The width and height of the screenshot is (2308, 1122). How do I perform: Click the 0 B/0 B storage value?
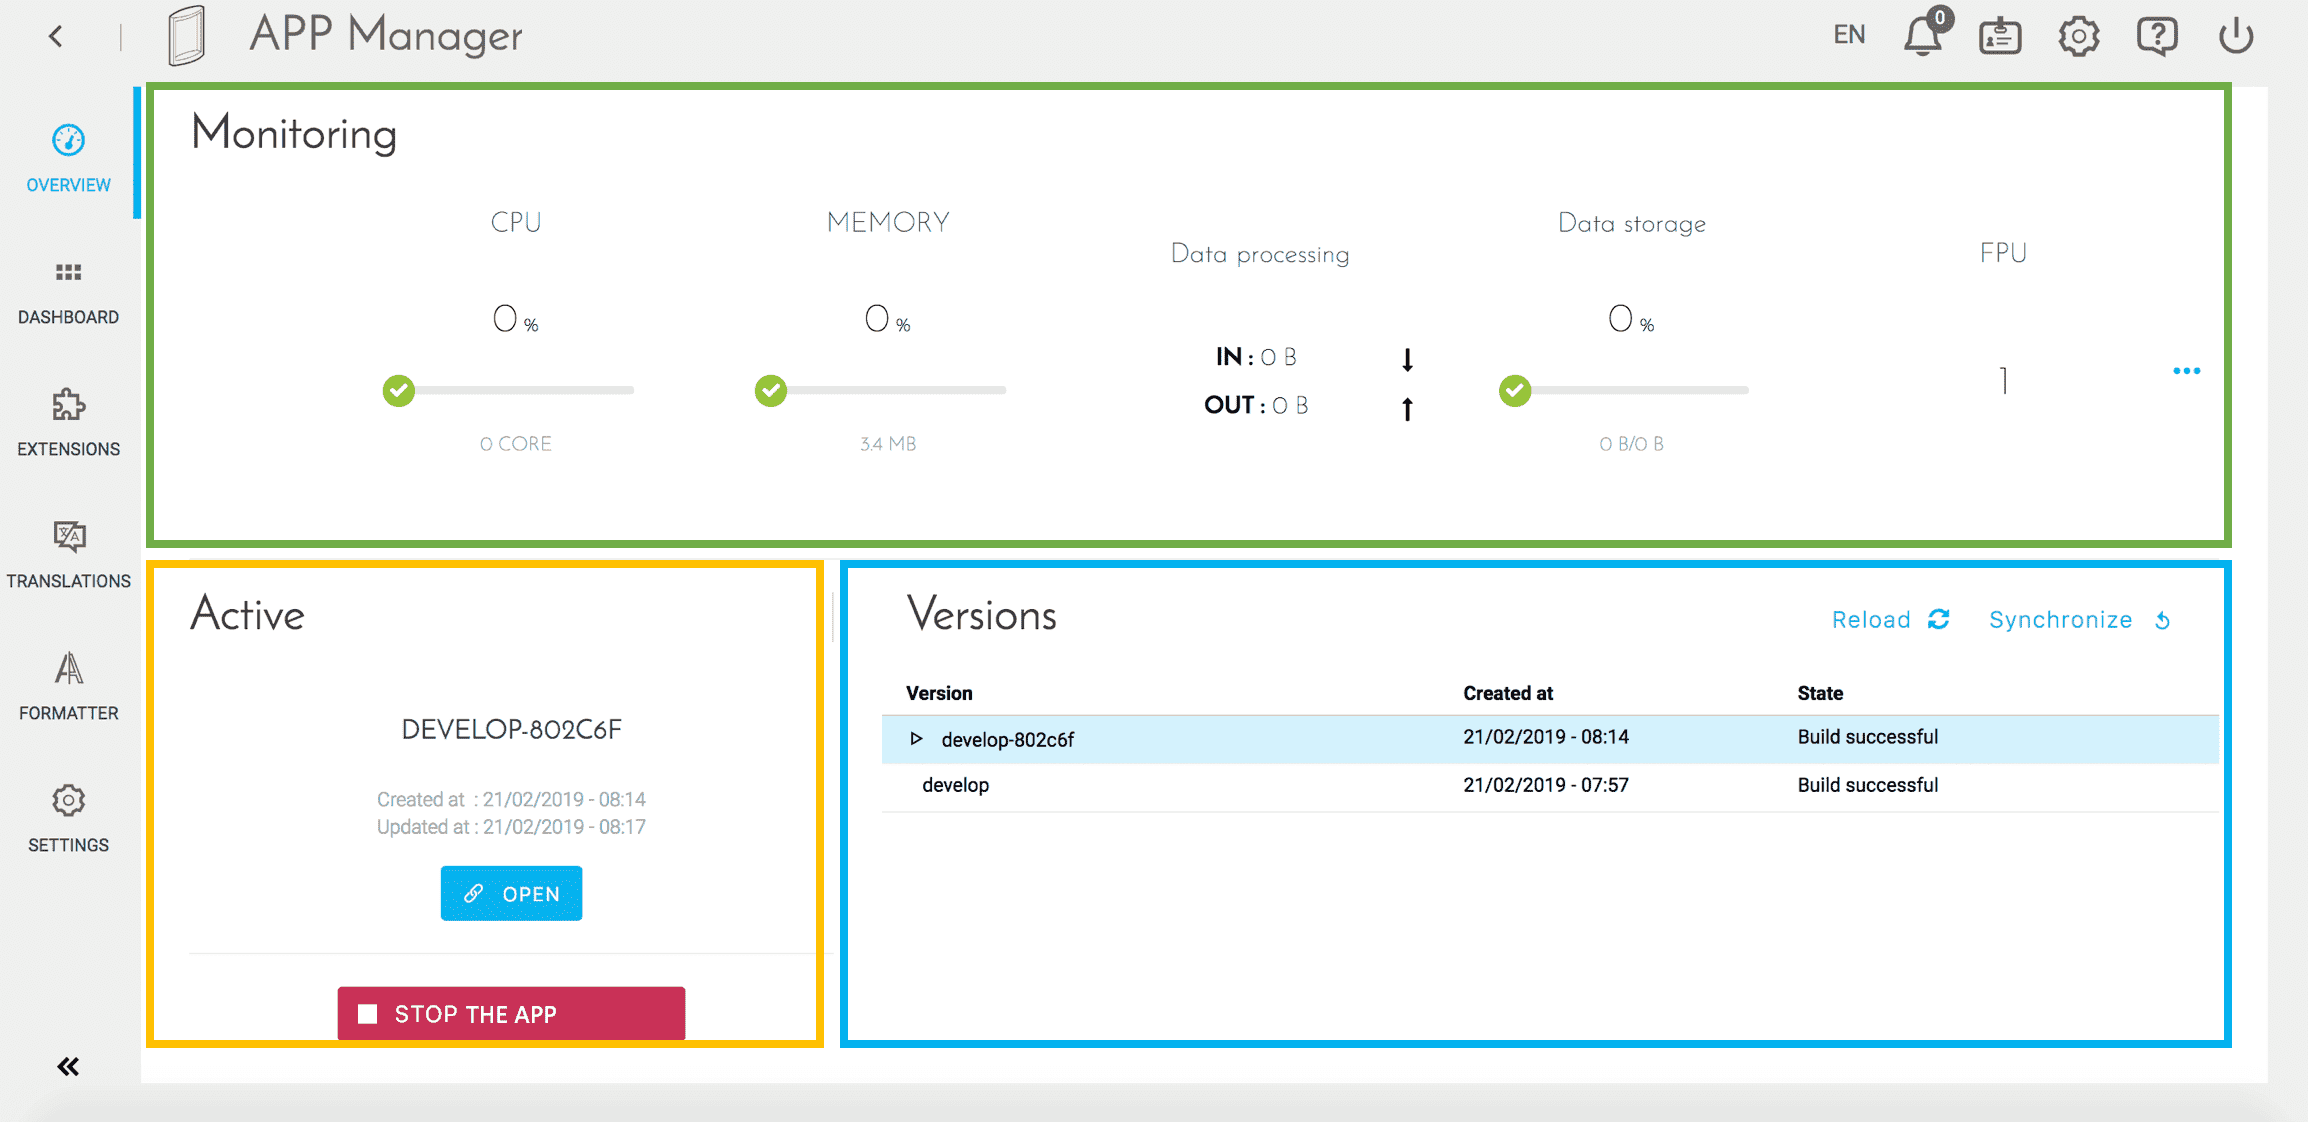point(1632,443)
